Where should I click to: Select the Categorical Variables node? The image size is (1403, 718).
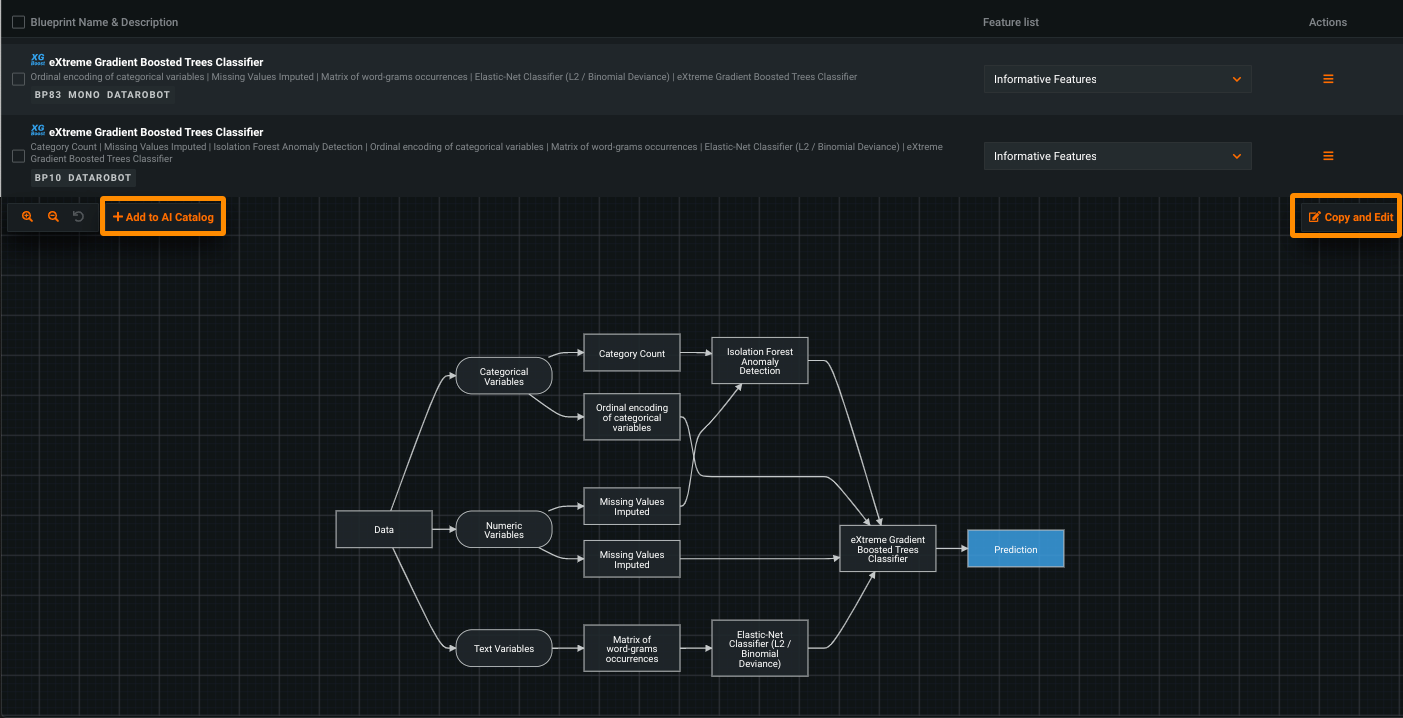coord(504,376)
